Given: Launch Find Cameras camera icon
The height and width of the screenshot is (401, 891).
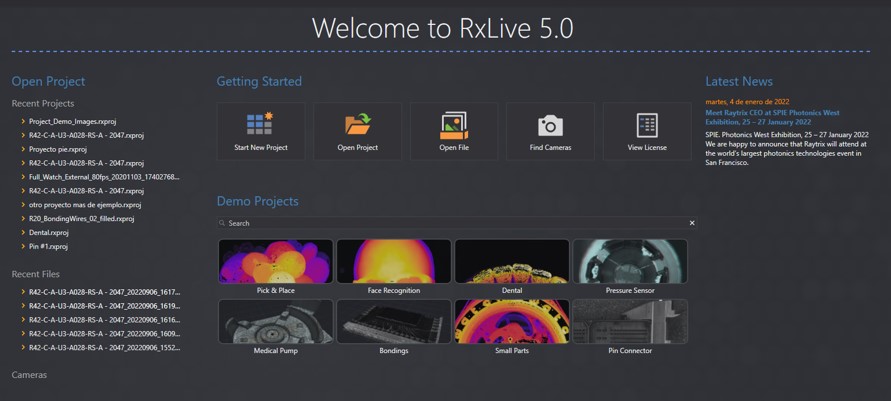Looking at the screenshot, I should [x=550, y=125].
